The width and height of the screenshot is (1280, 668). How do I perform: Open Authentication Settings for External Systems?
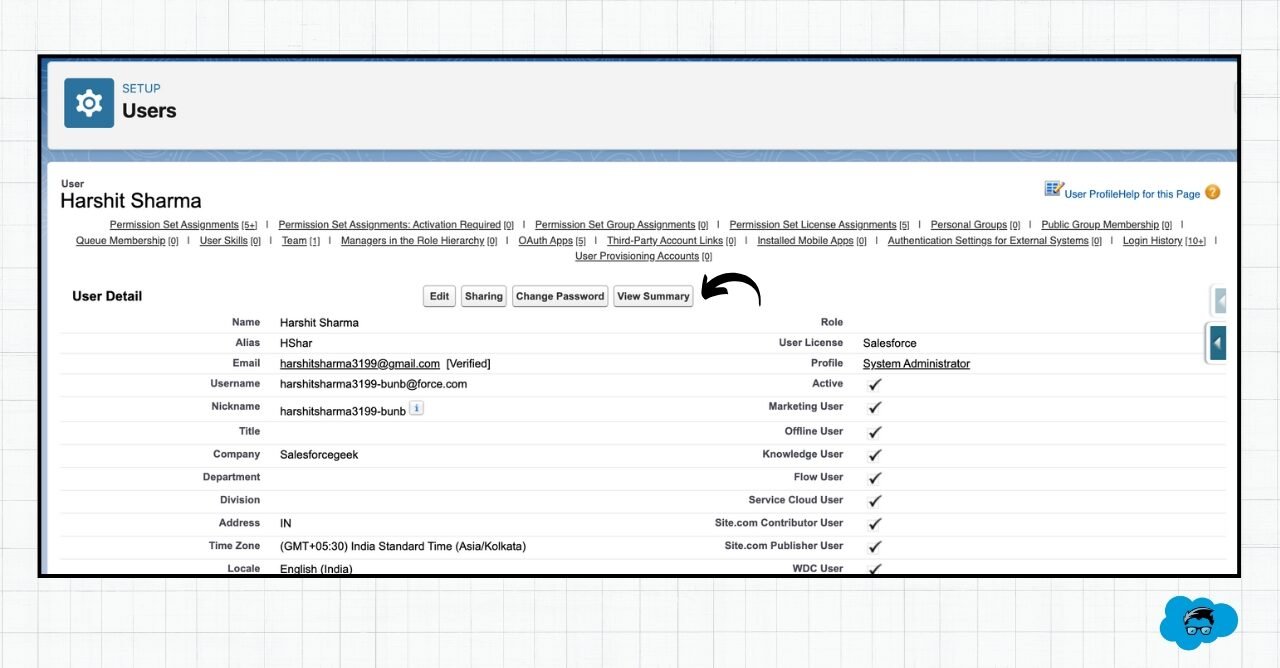995,241
